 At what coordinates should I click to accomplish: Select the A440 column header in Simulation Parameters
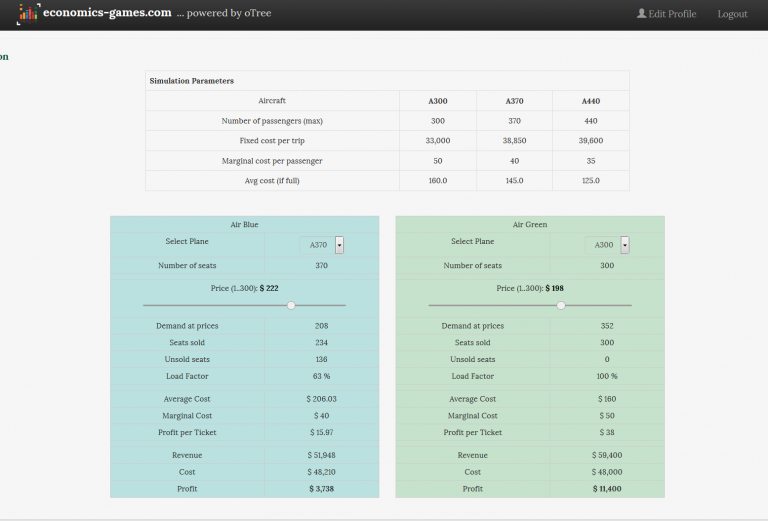[x=591, y=101]
